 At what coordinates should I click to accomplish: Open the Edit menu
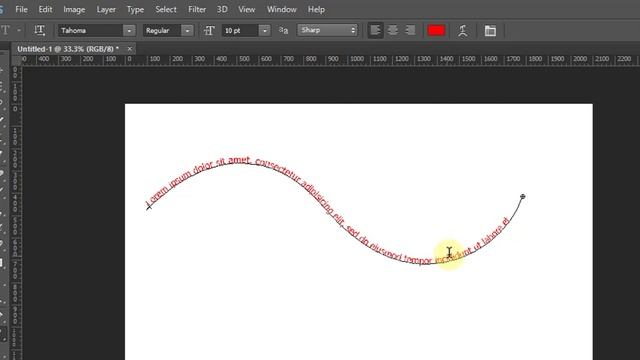pos(45,9)
